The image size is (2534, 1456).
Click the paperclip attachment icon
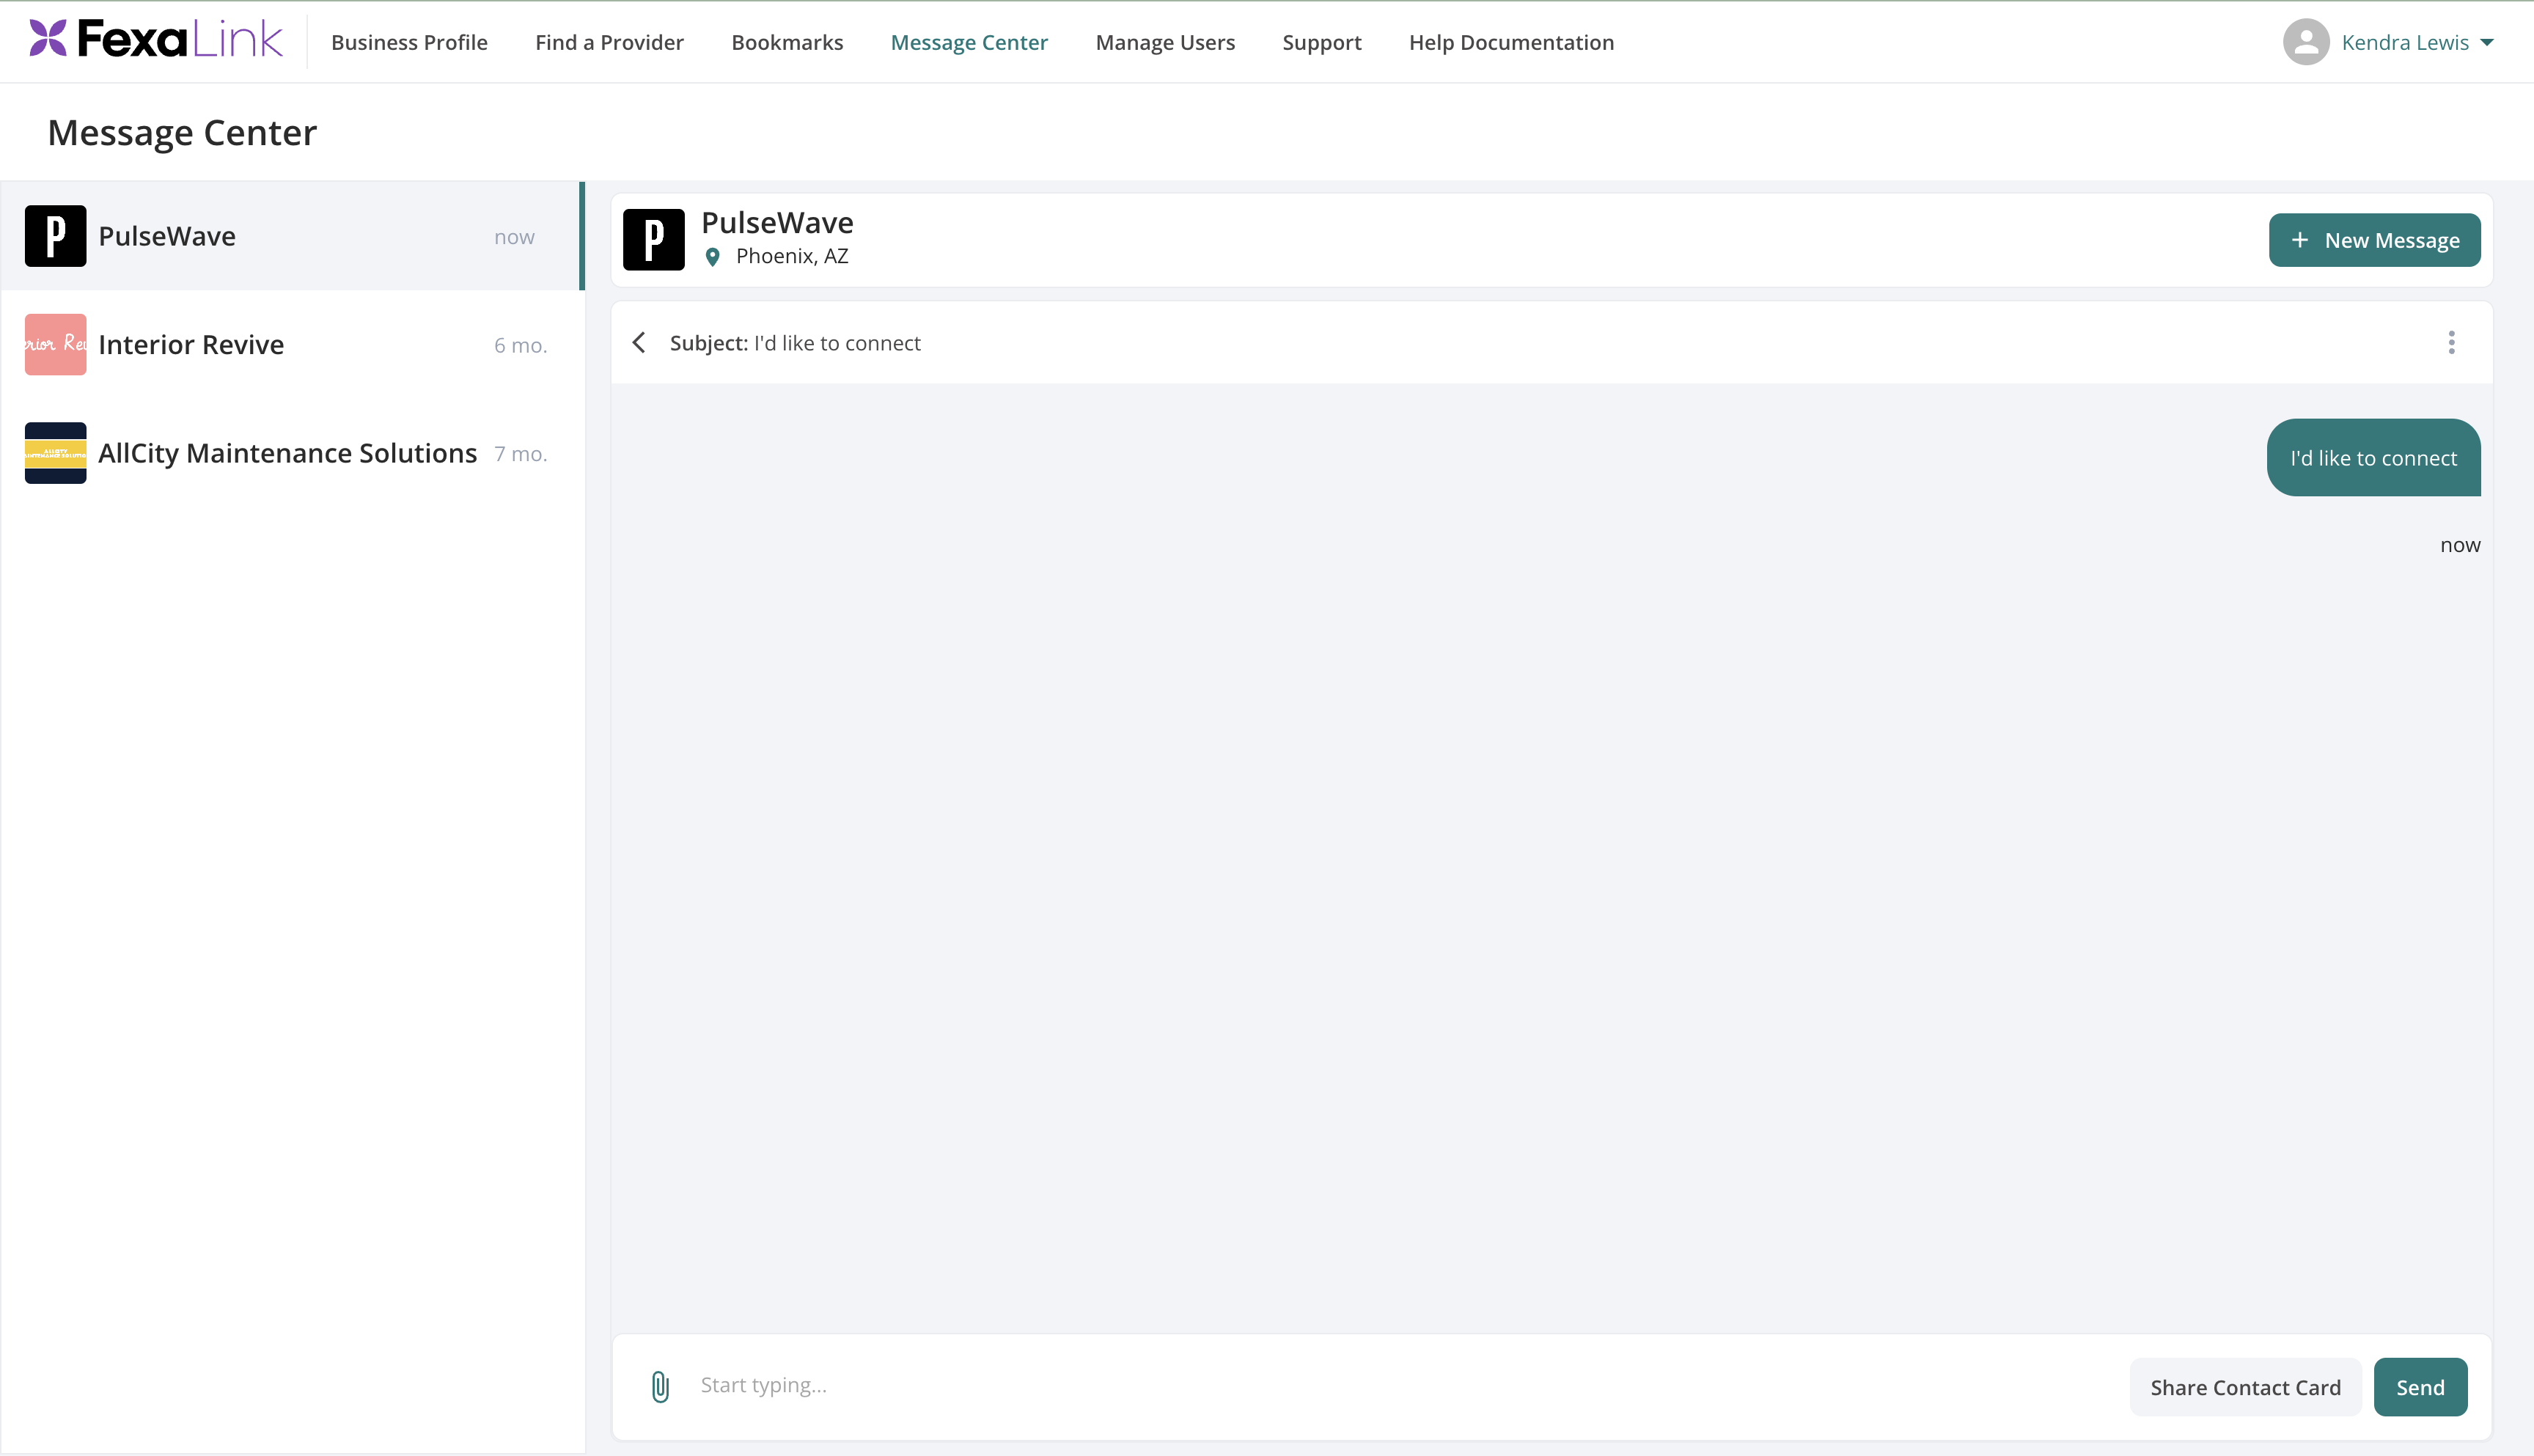click(660, 1386)
